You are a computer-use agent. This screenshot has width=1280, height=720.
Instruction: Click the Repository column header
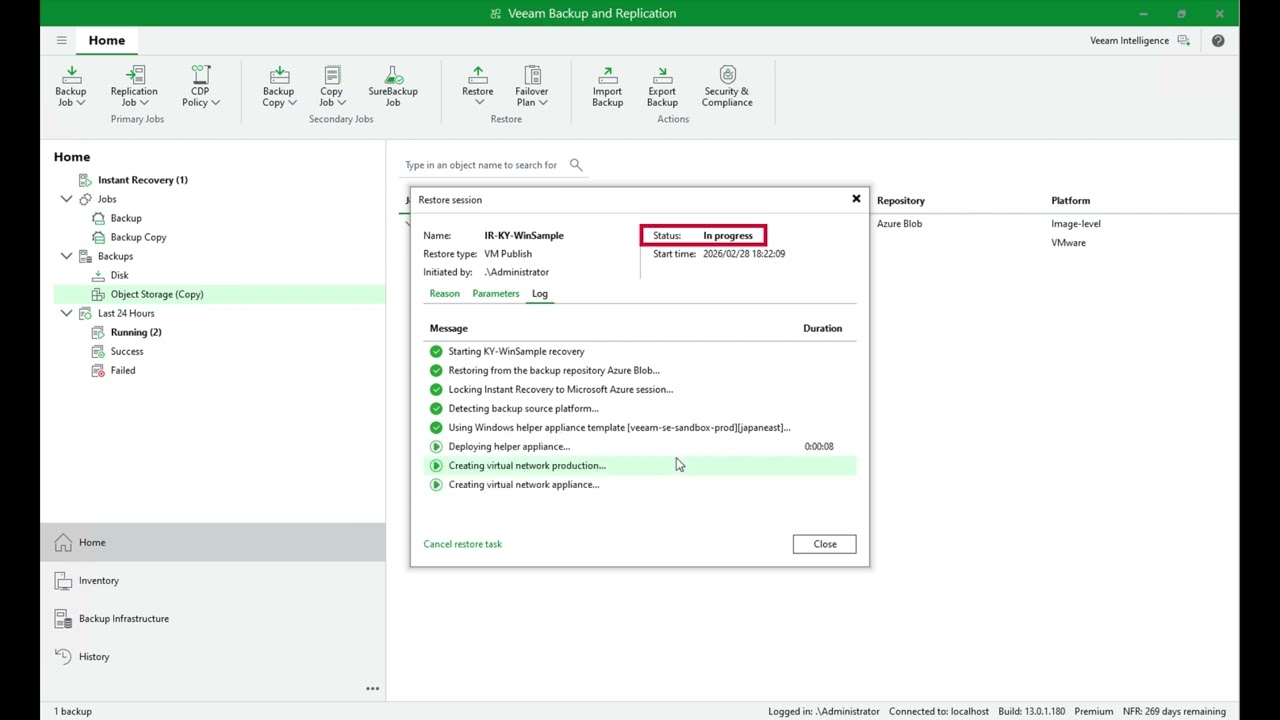coord(901,201)
